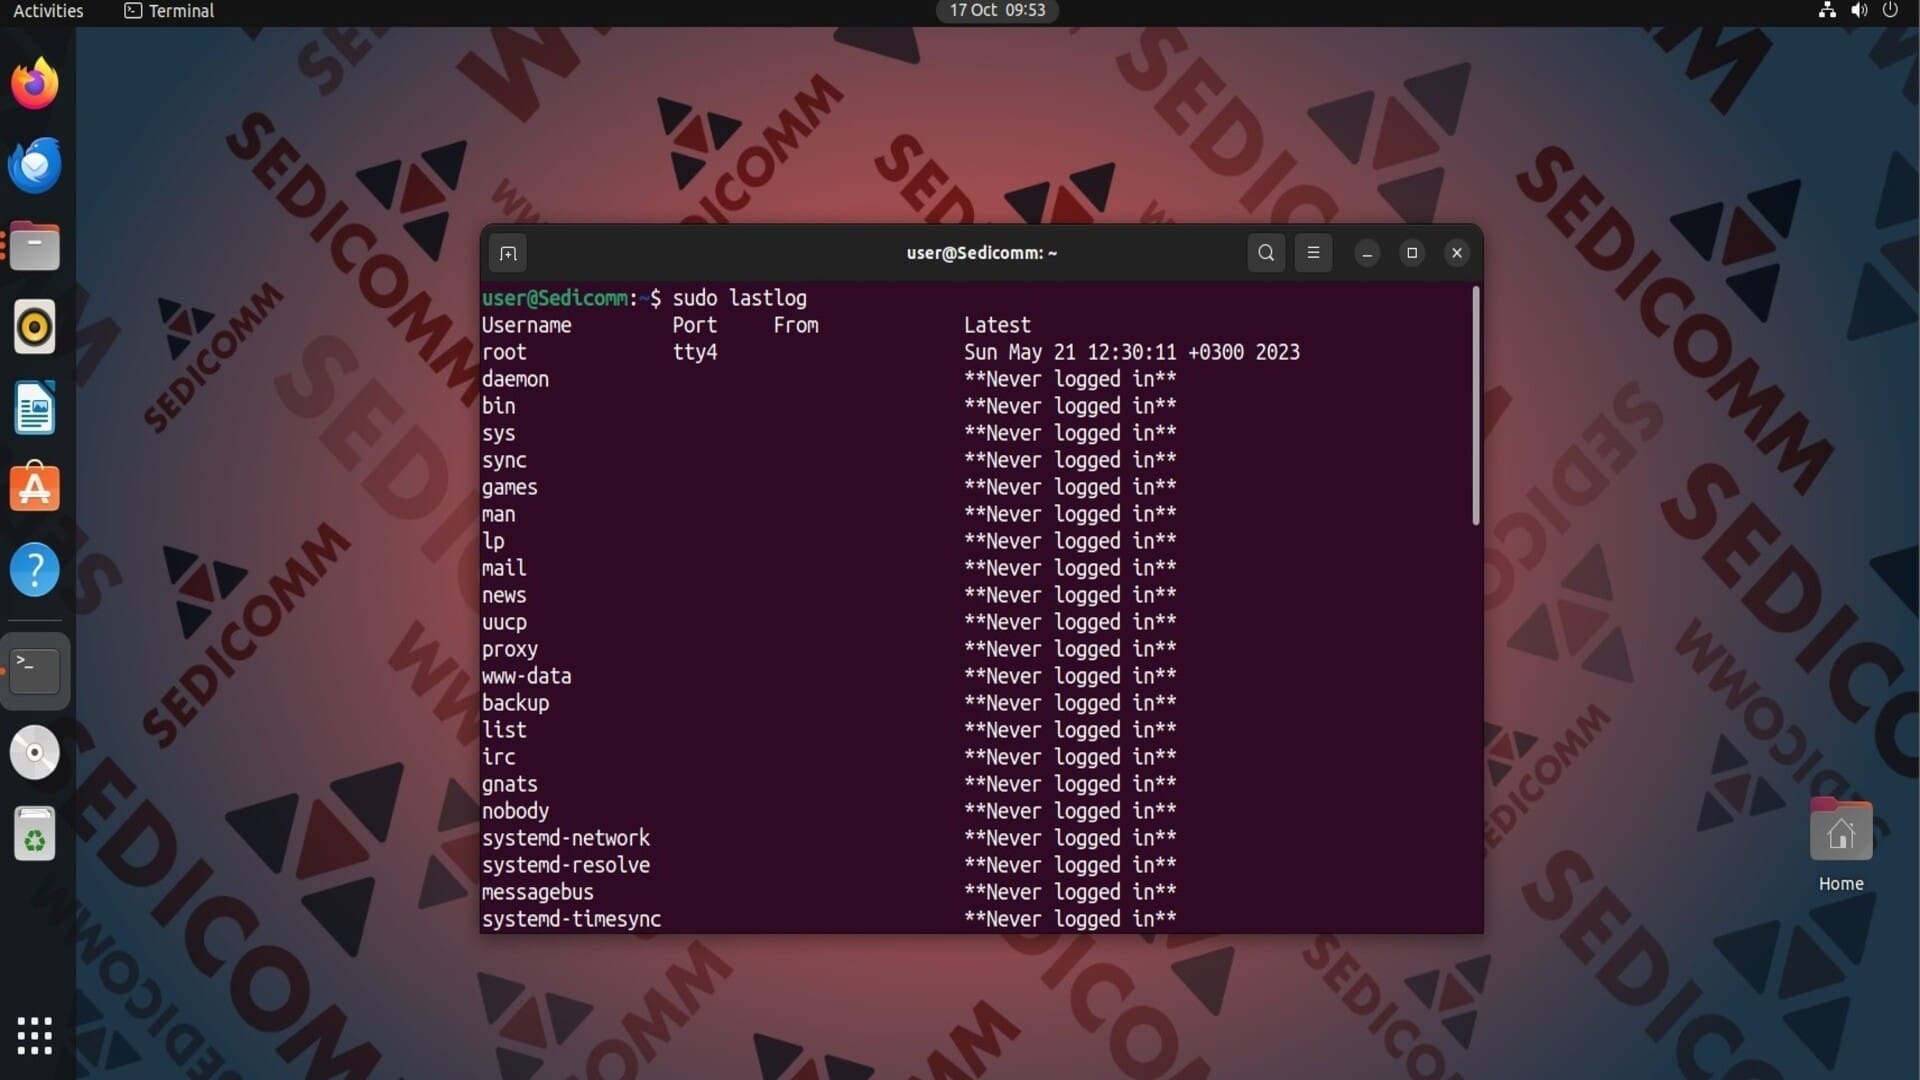Click the 'systemd-resolve' username
The width and height of the screenshot is (1920, 1080).
565,865
